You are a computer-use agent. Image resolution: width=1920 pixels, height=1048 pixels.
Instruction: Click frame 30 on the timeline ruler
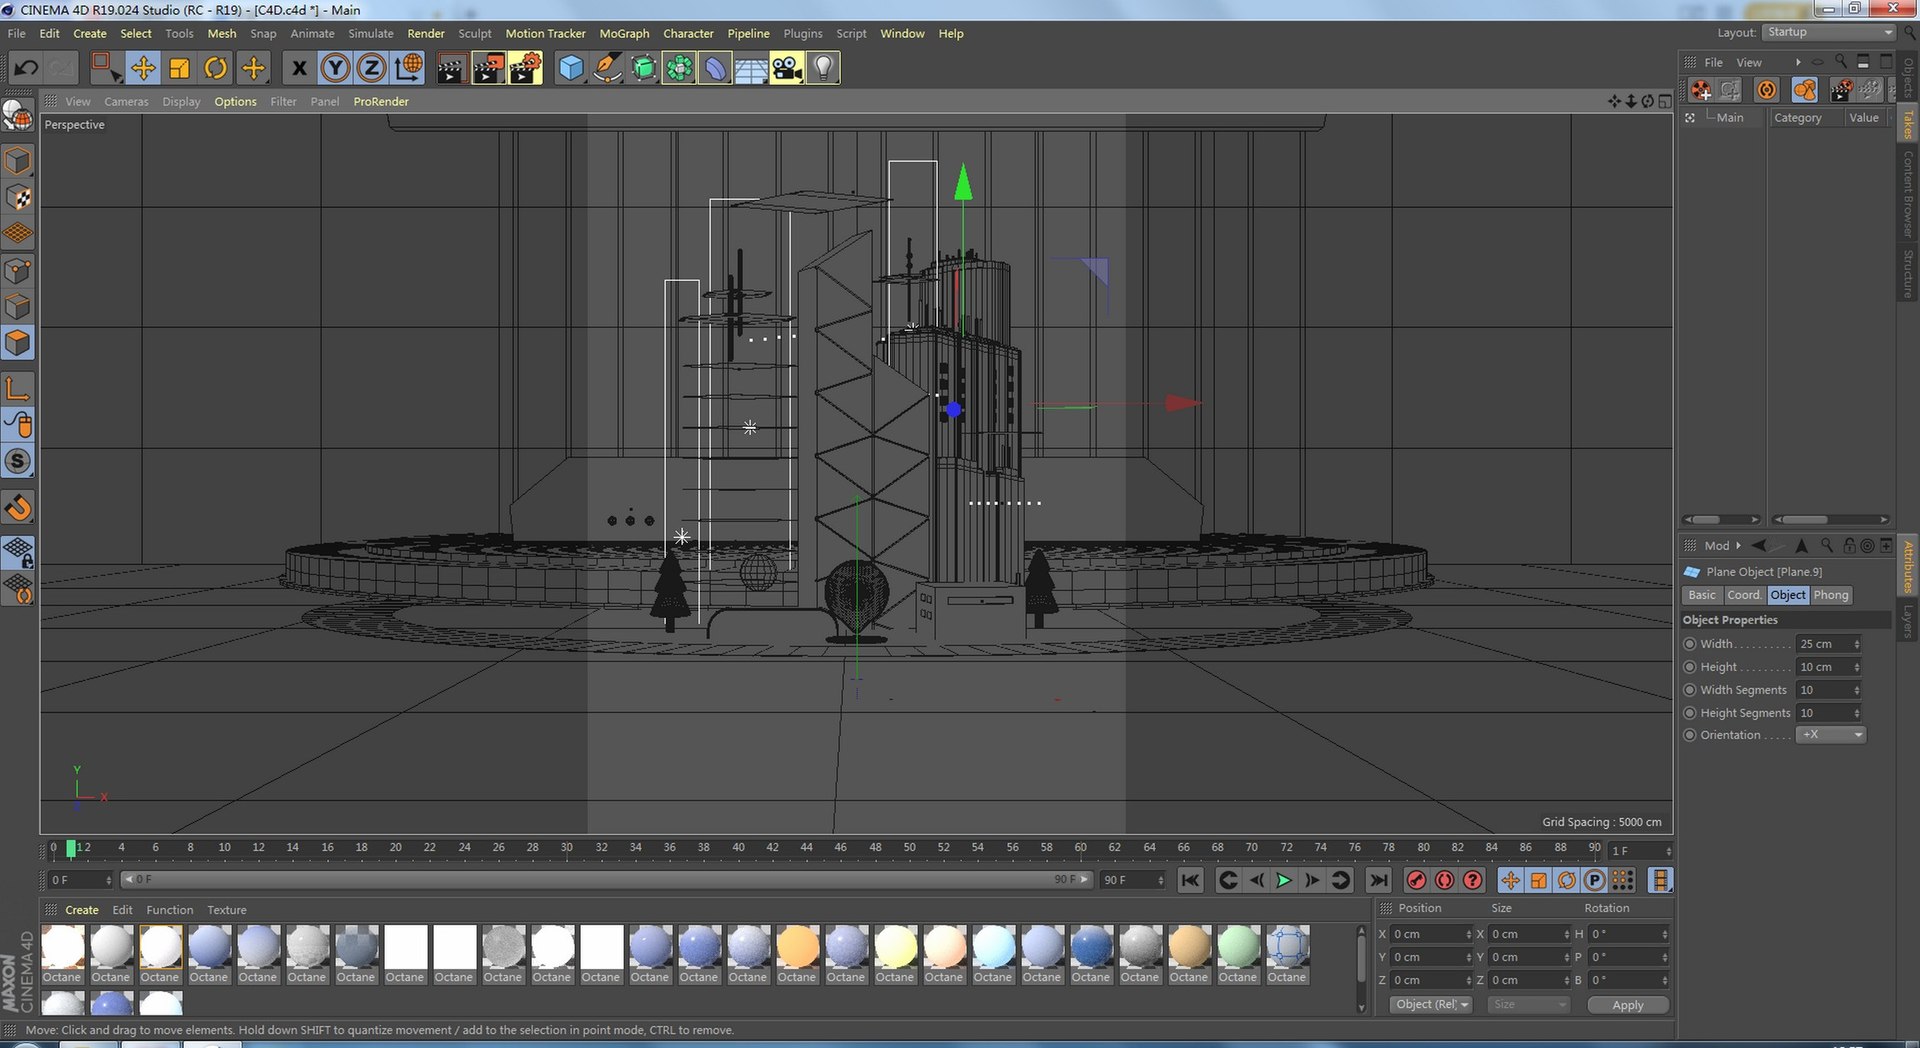(566, 848)
